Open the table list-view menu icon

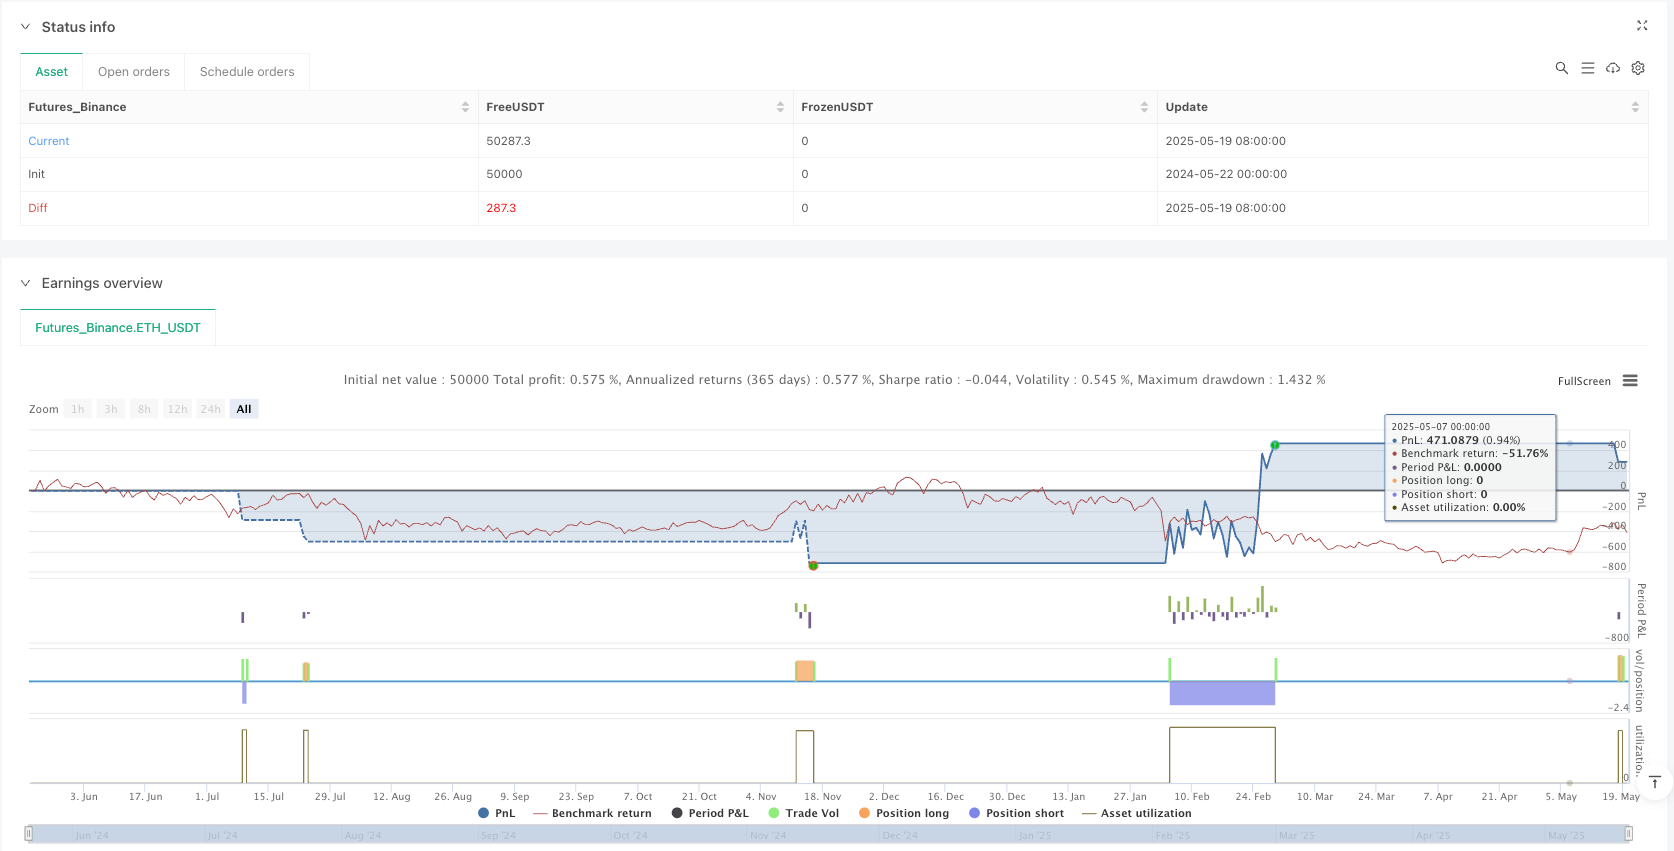1587,68
